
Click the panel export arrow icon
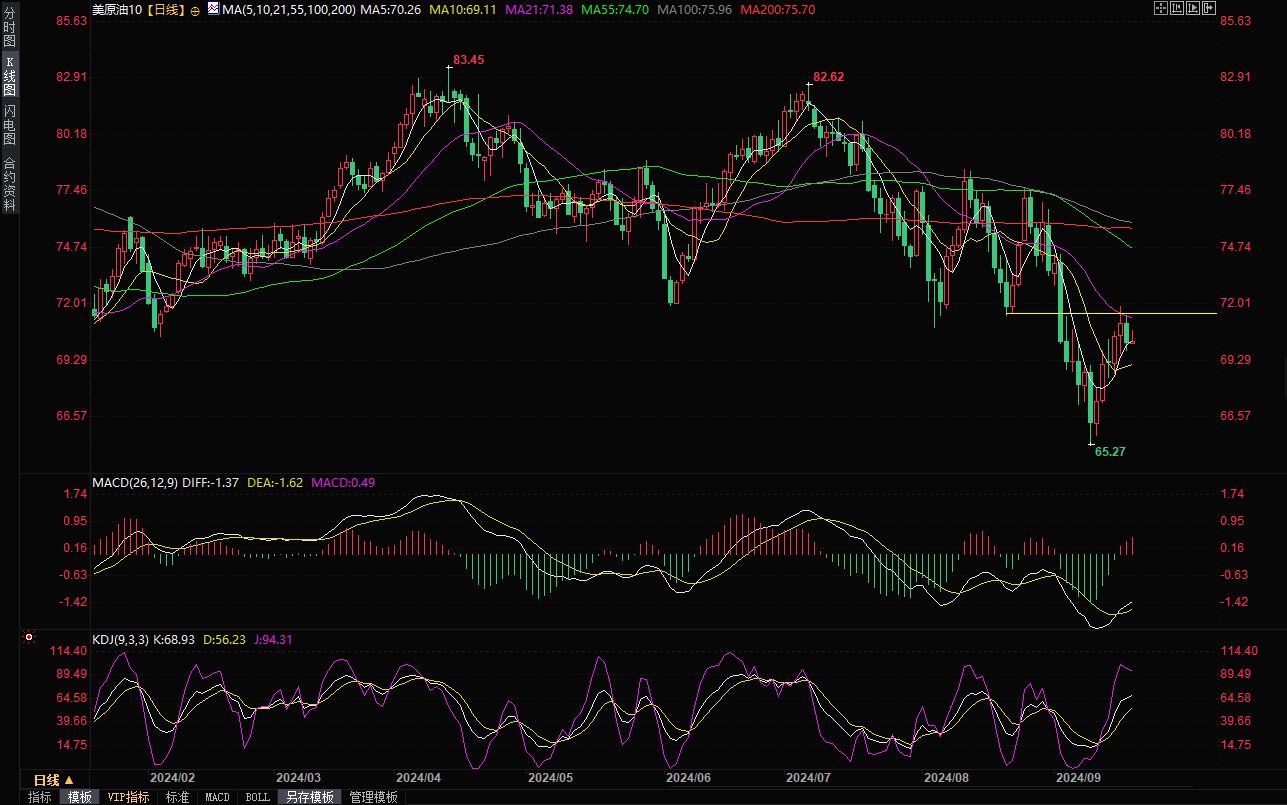click(1210, 8)
